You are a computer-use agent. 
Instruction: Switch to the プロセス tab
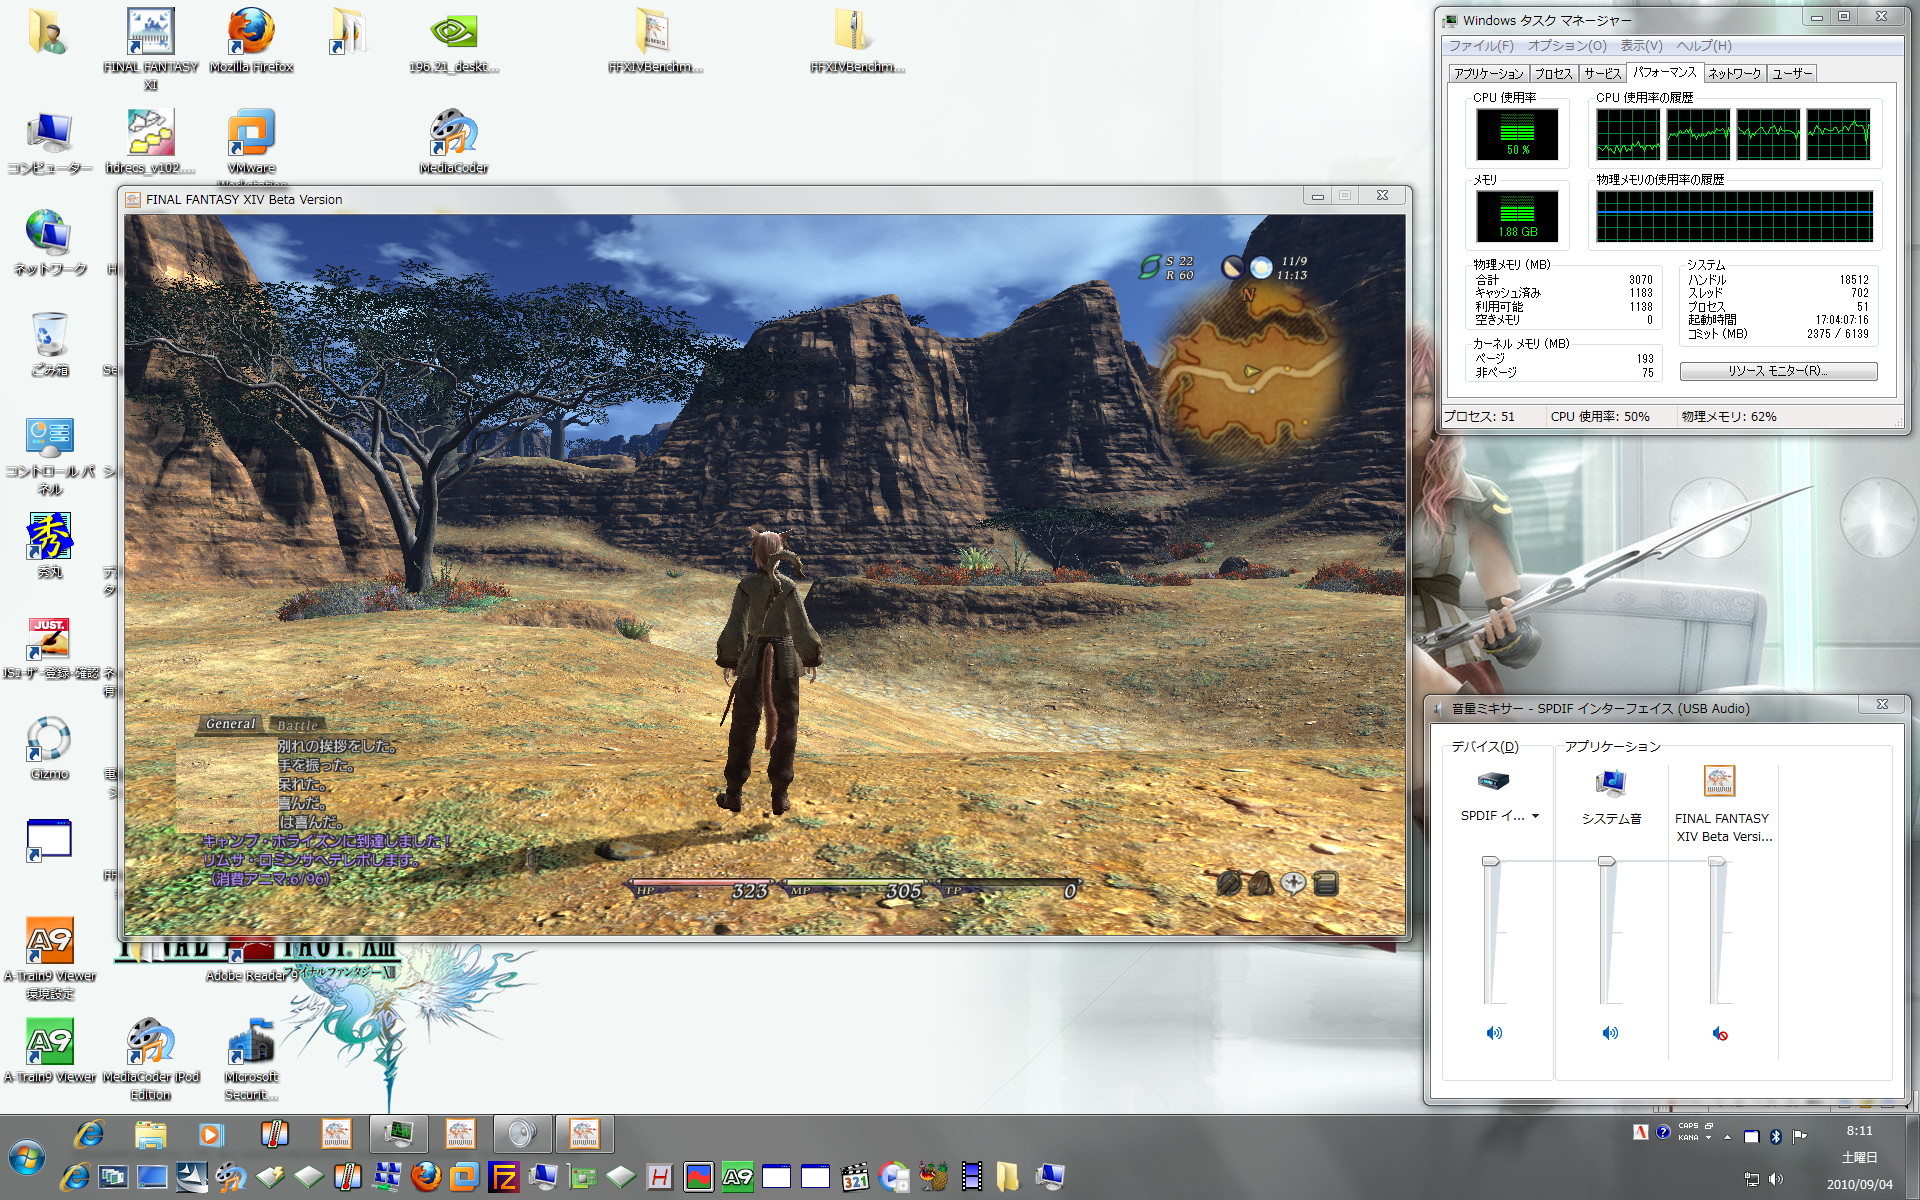tap(1553, 74)
